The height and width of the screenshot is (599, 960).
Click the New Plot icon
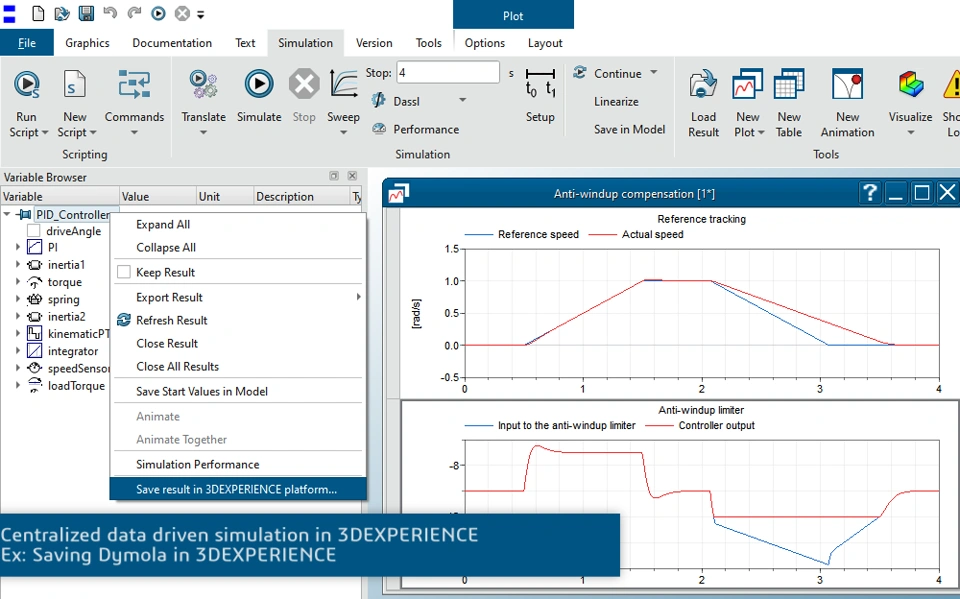click(747, 84)
